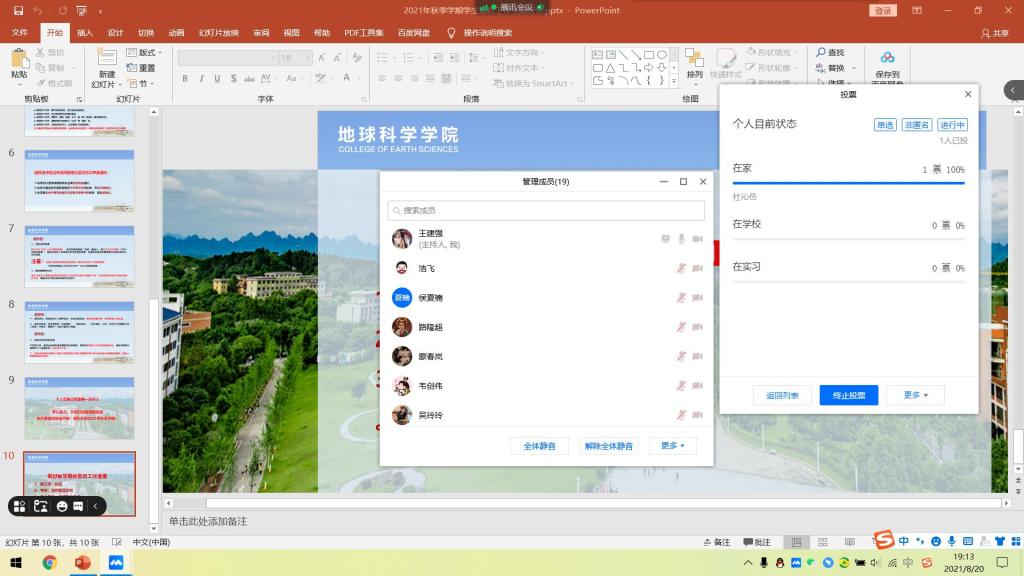Toggle Comments (批注) in the status bar

coord(757,542)
